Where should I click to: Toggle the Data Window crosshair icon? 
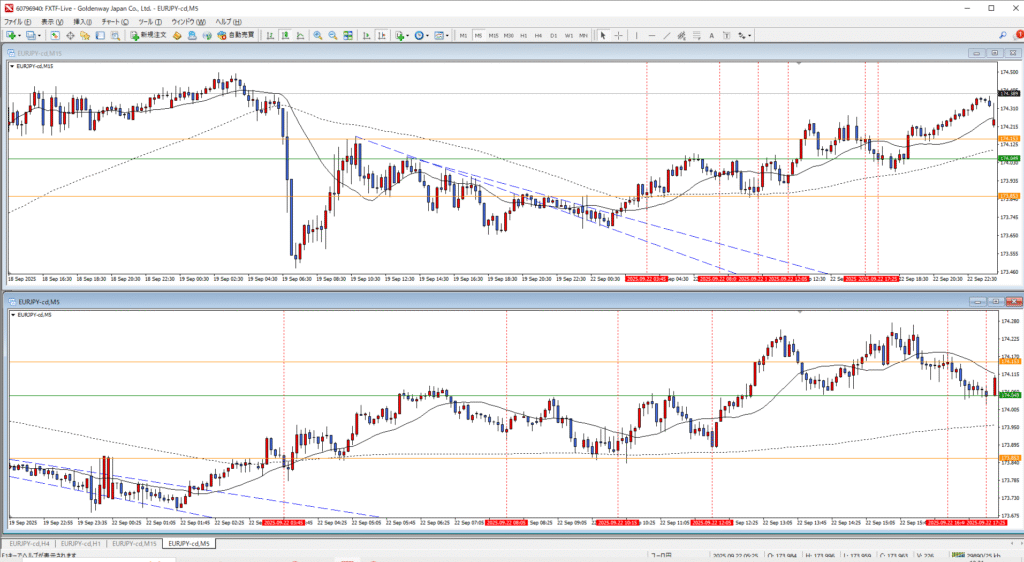click(70, 35)
